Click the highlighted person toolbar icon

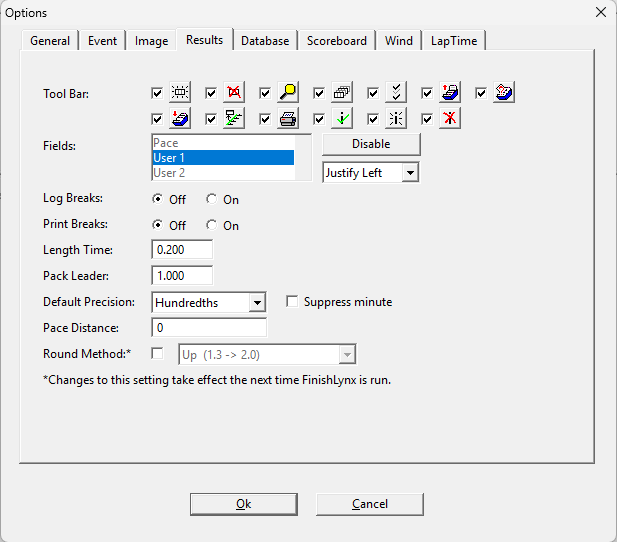(x=396, y=118)
